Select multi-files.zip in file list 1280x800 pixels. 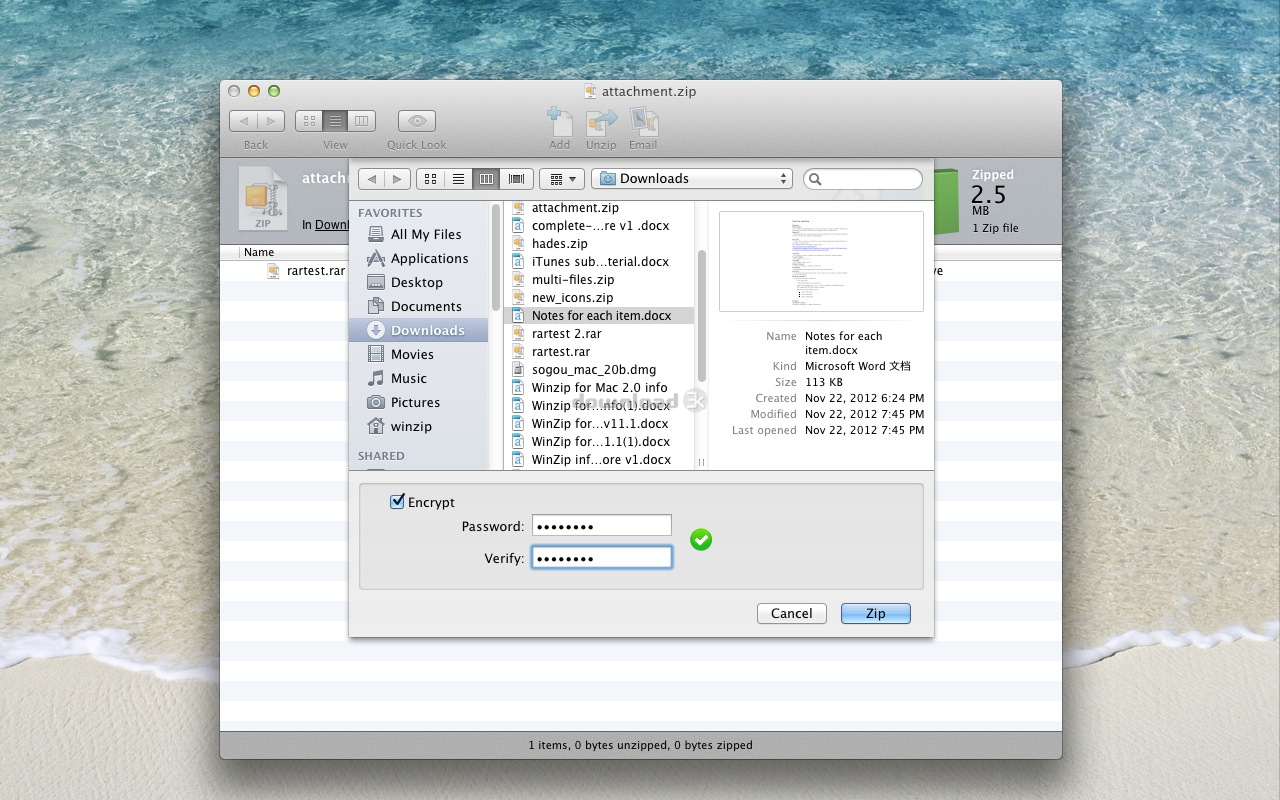pyautogui.click(x=599, y=280)
